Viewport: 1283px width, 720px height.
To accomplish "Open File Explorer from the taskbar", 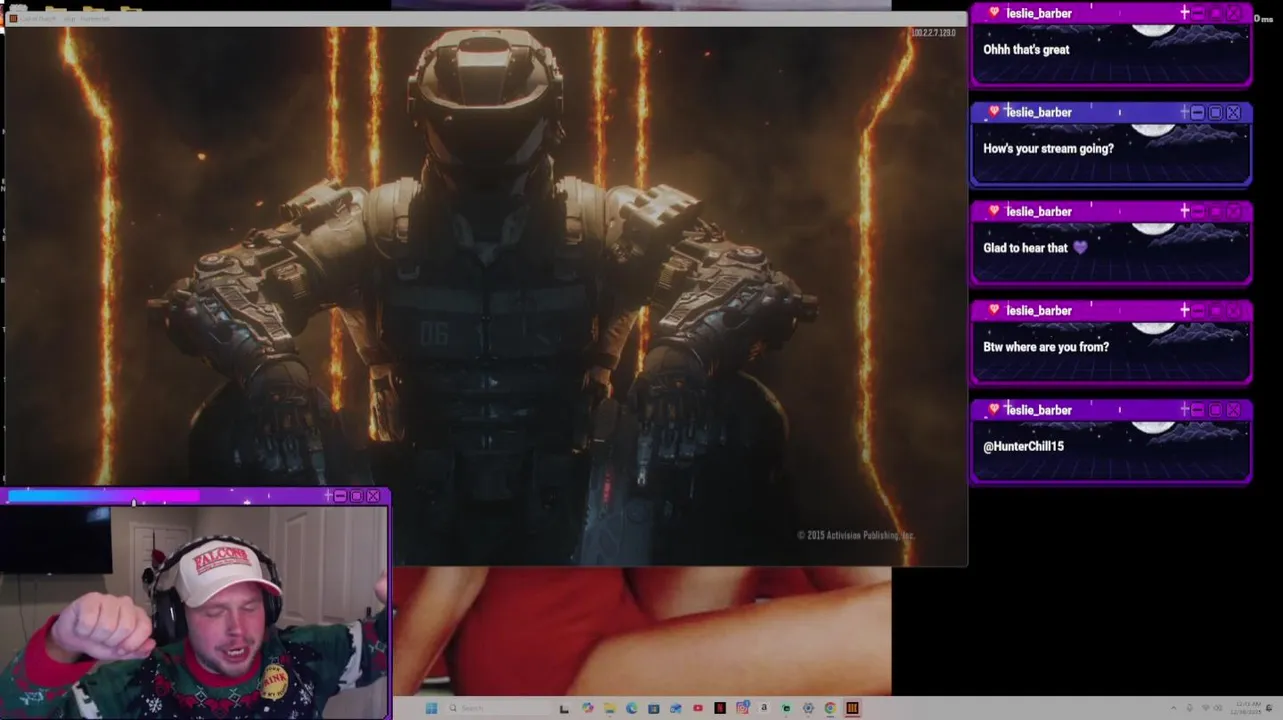I will (x=609, y=708).
